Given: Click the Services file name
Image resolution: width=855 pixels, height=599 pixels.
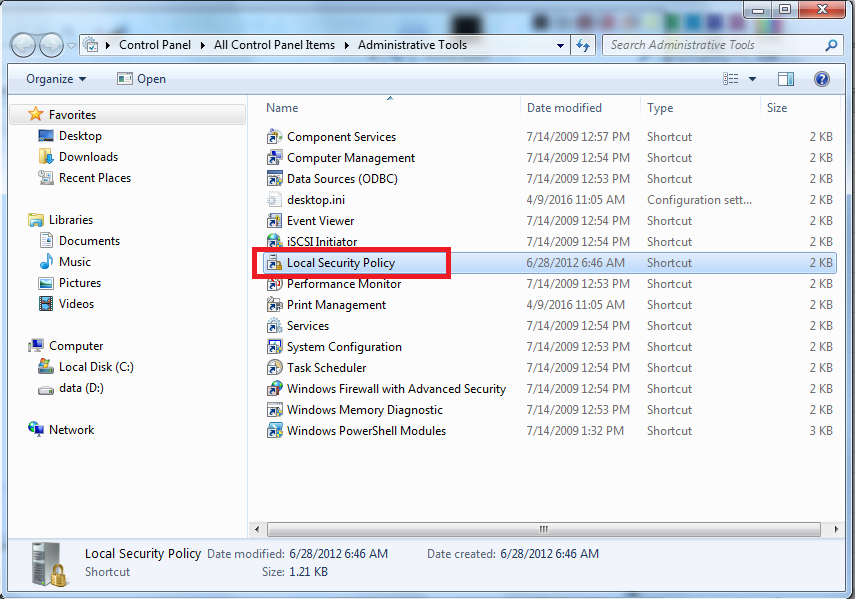Looking at the screenshot, I should click(308, 326).
